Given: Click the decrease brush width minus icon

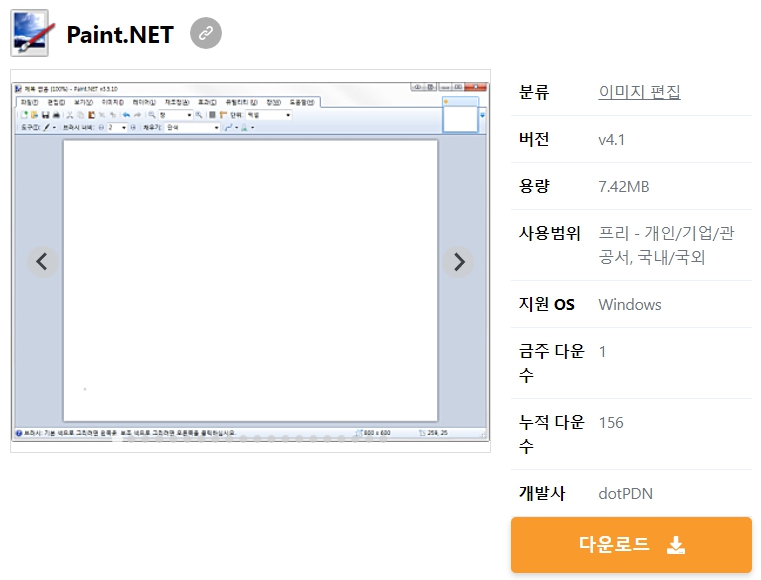Looking at the screenshot, I should 101,127.
